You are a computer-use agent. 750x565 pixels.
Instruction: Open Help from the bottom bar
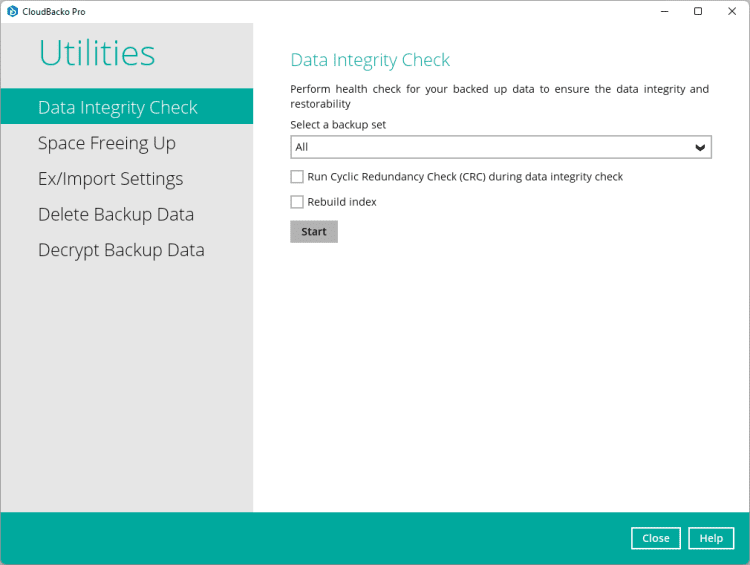coord(711,538)
